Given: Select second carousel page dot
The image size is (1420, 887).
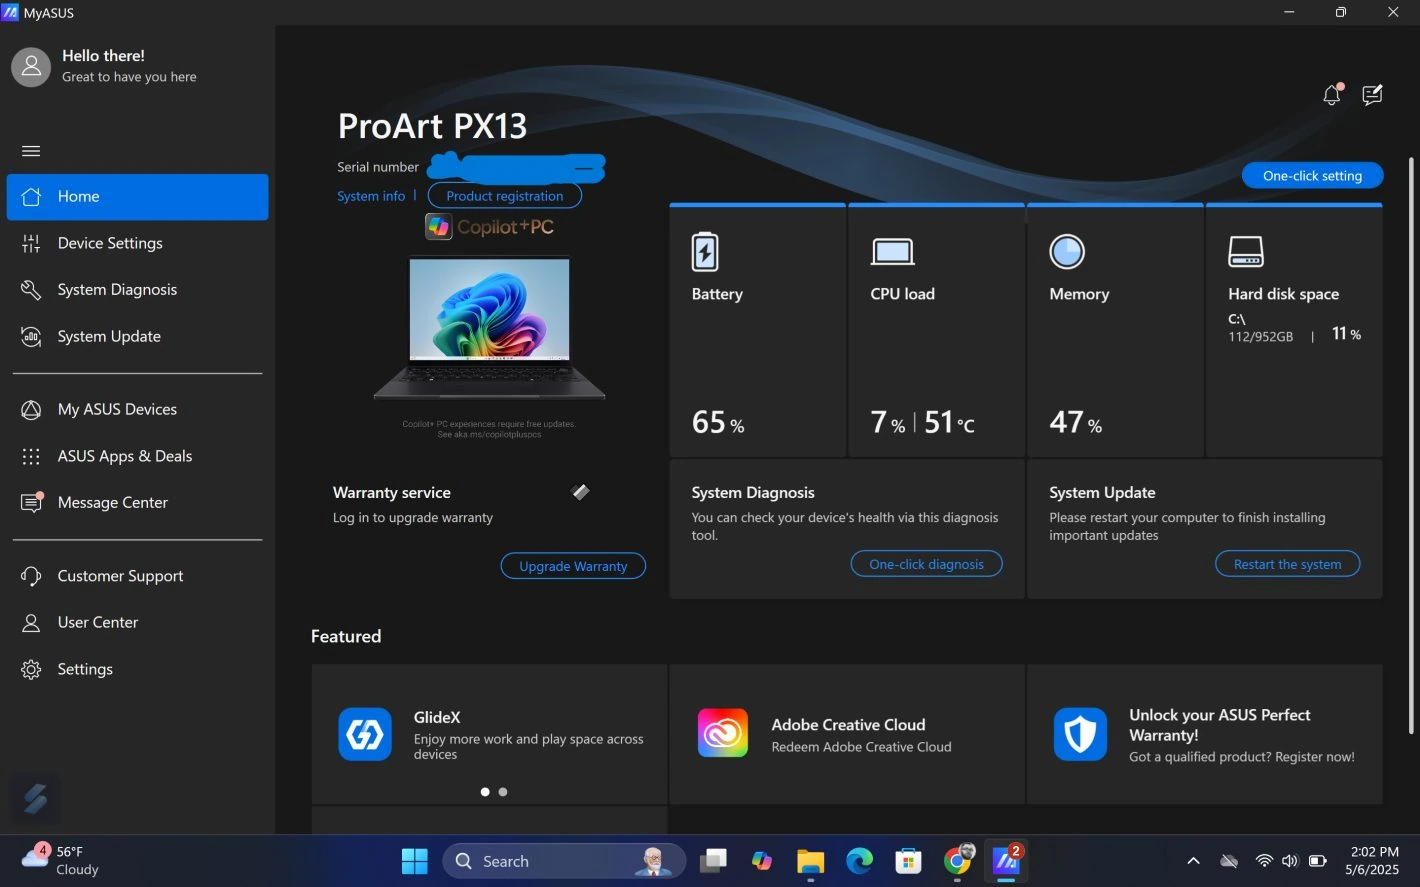Looking at the screenshot, I should click(x=503, y=792).
